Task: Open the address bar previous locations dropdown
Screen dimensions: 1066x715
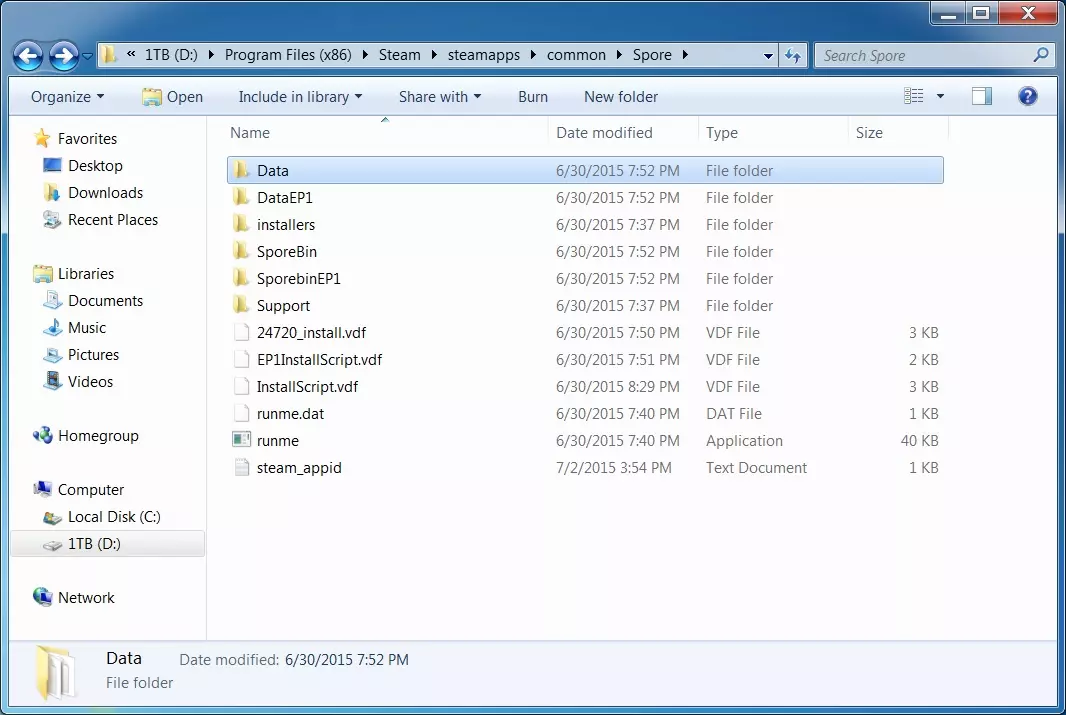Action: [768, 56]
